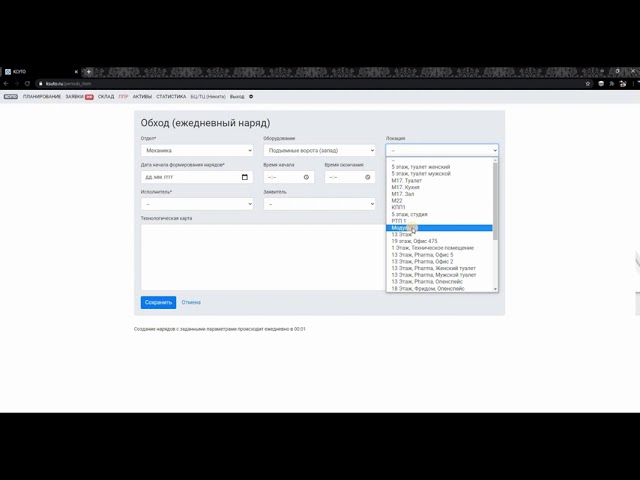Expand the Исполнитель dropdown
Viewport: 640px width, 480px height.
pyautogui.click(x=197, y=203)
